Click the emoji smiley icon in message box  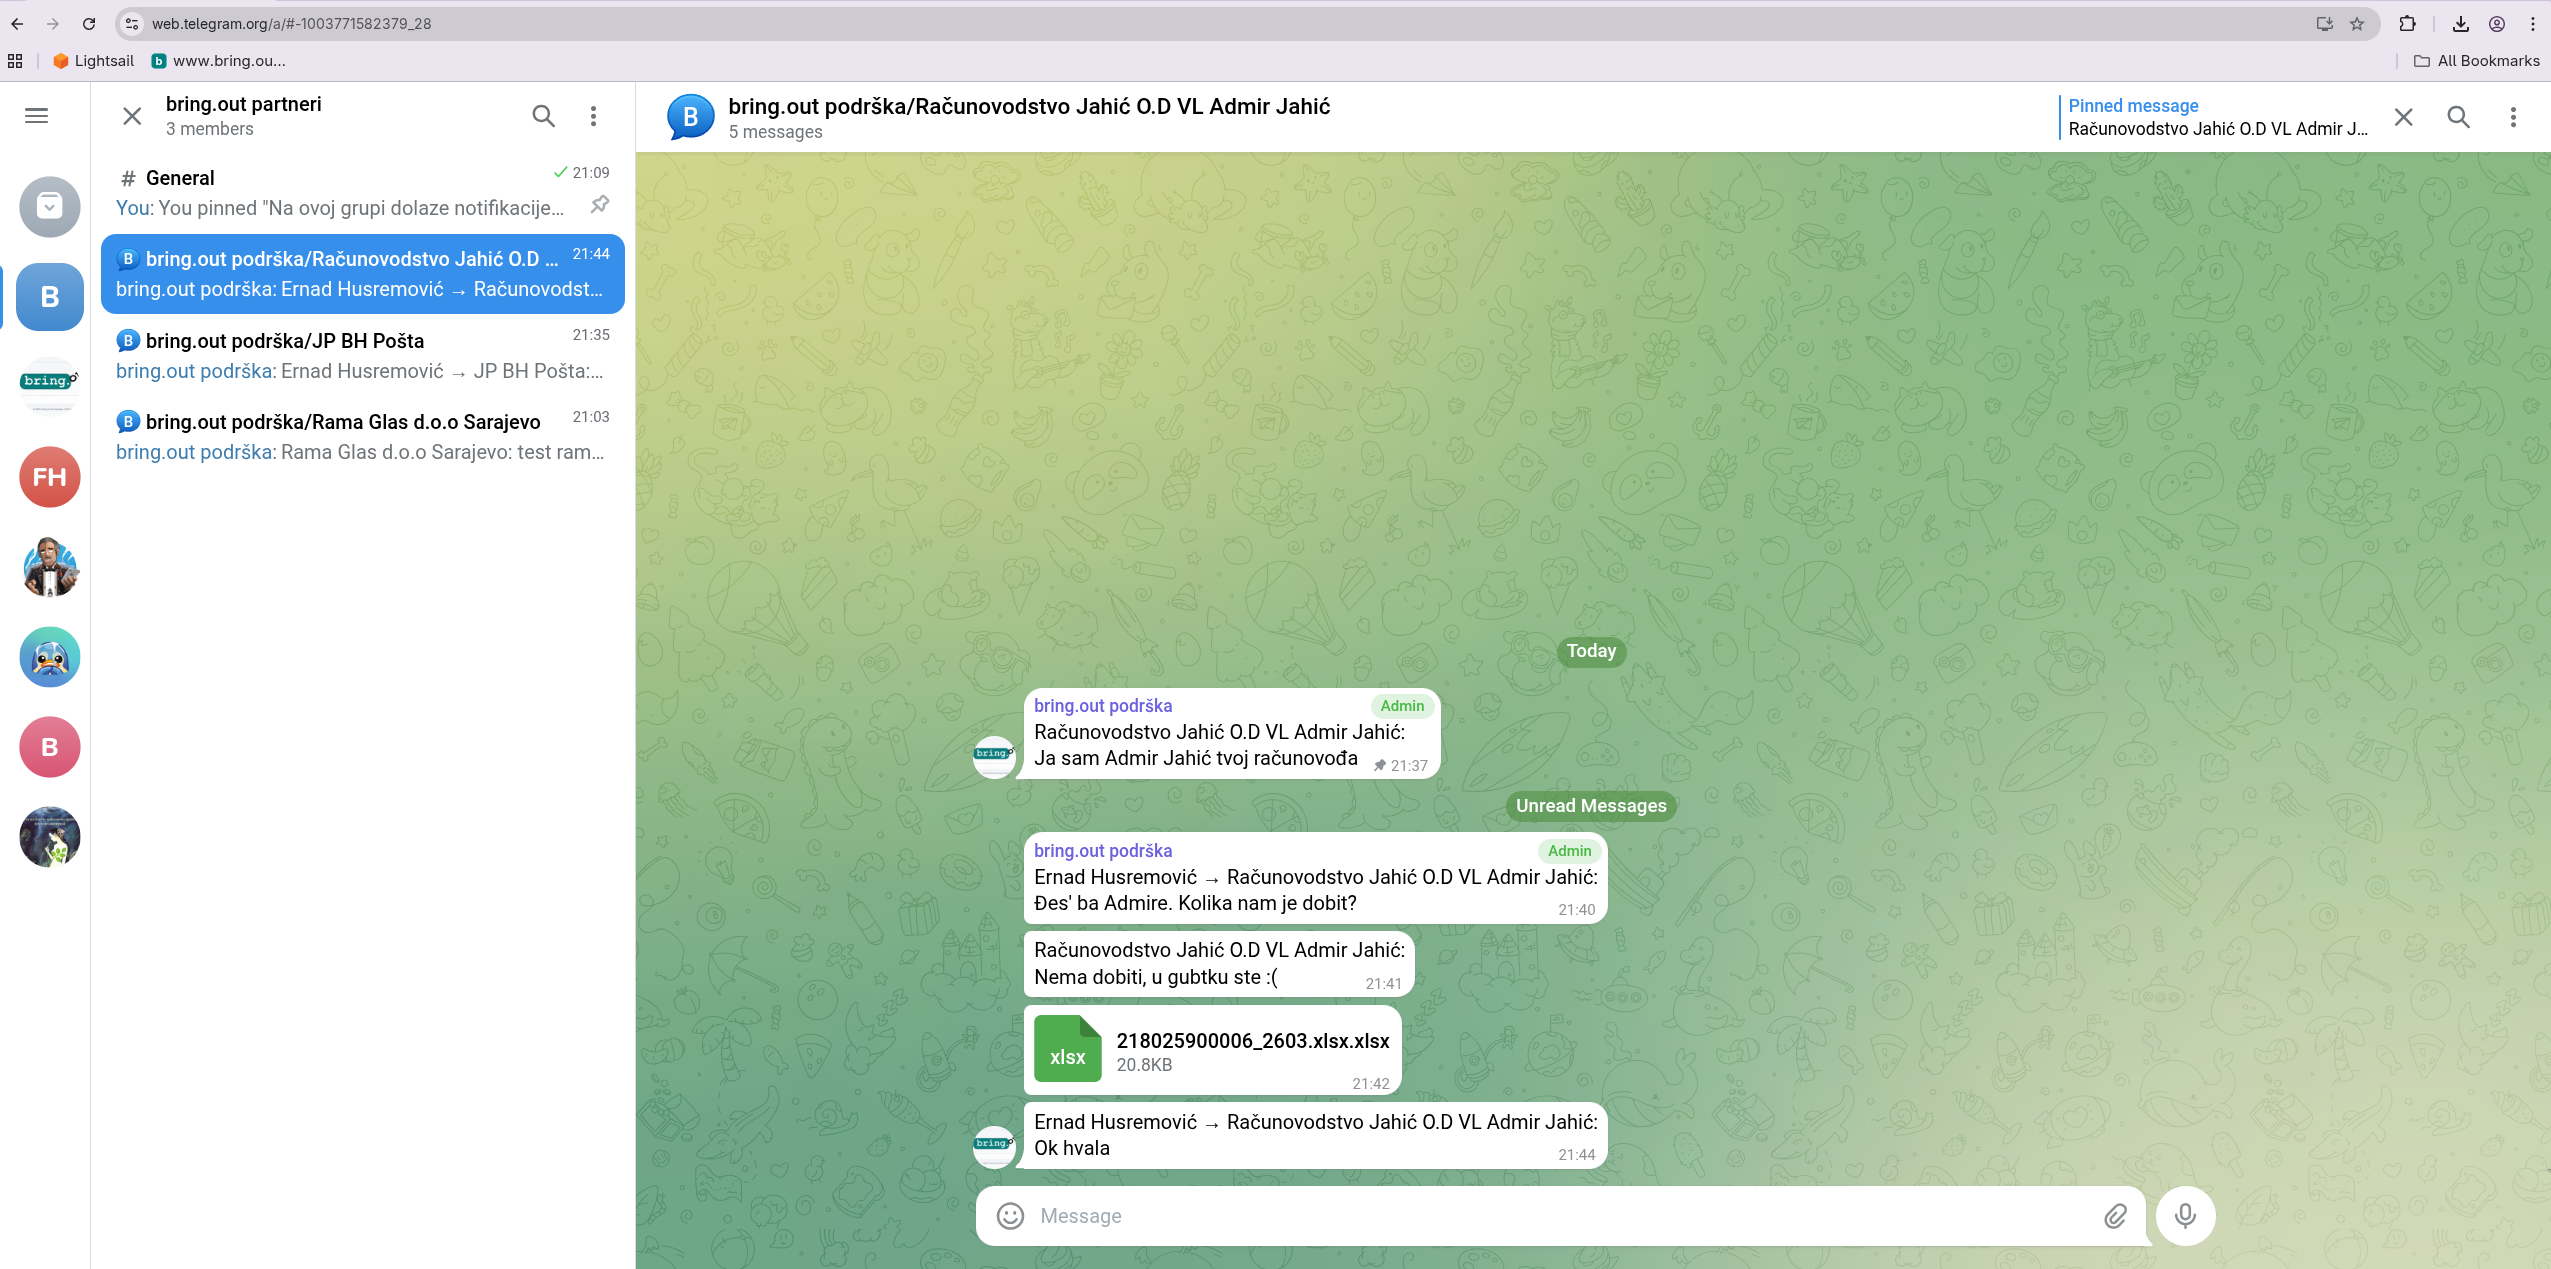point(1010,1216)
